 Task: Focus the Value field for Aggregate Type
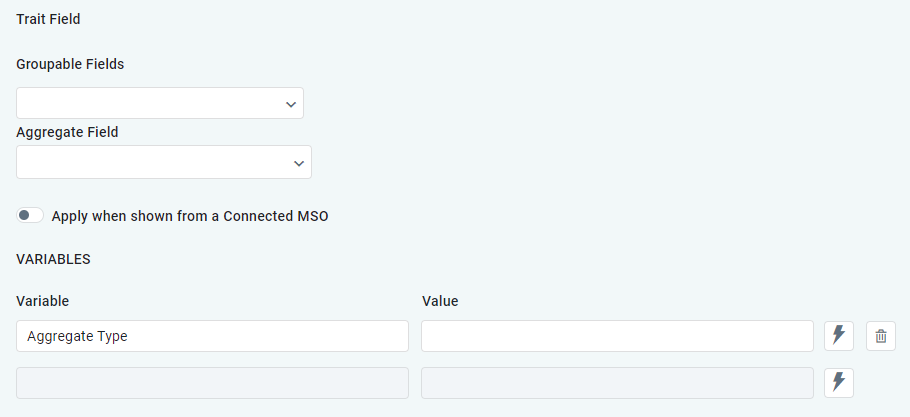point(617,336)
